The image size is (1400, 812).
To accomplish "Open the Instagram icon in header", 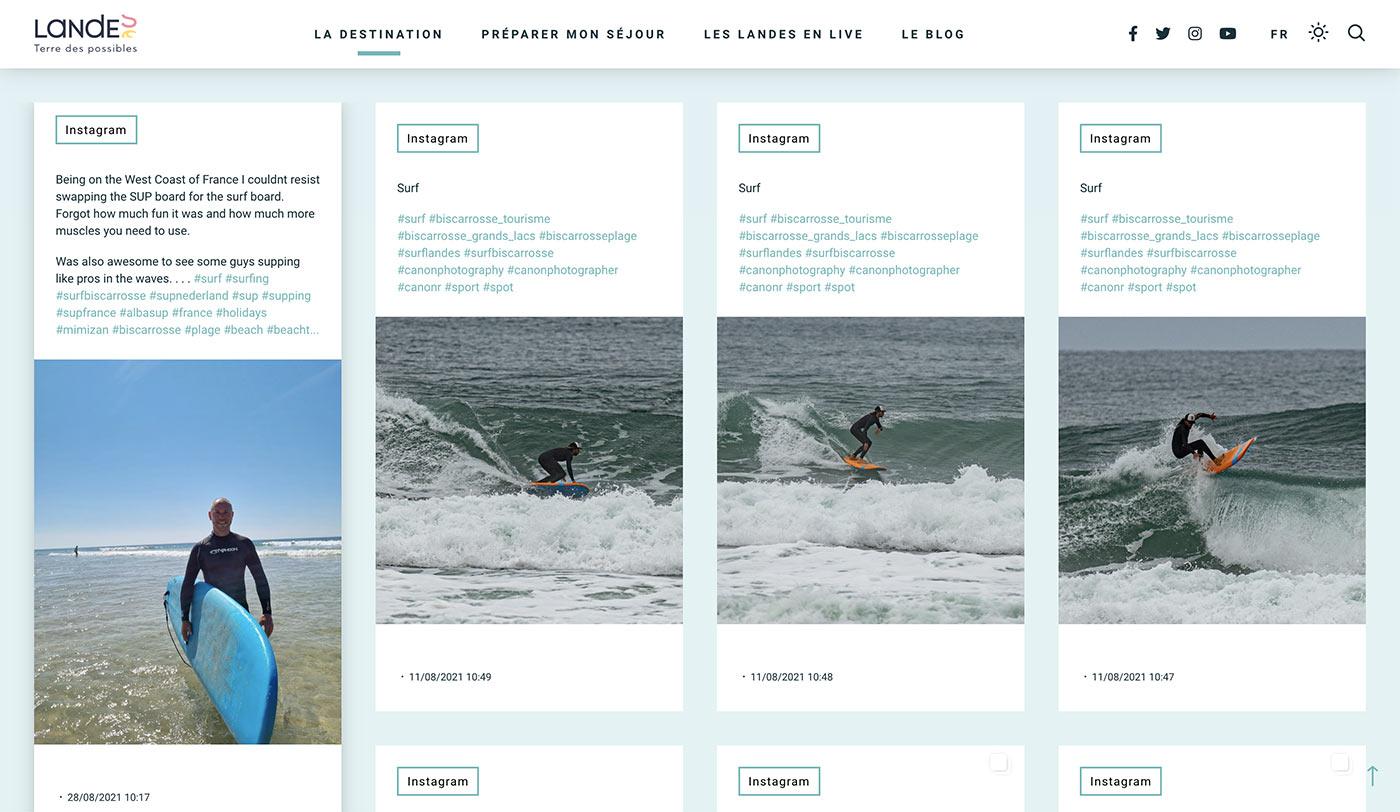I will [1195, 34].
